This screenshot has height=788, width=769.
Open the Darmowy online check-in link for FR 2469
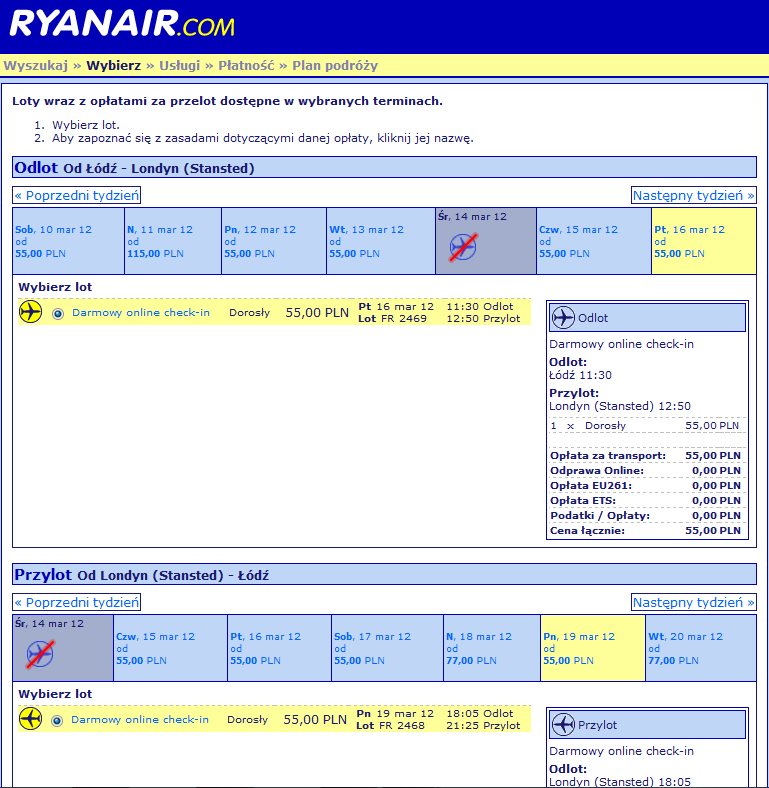pyautogui.click(x=141, y=313)
